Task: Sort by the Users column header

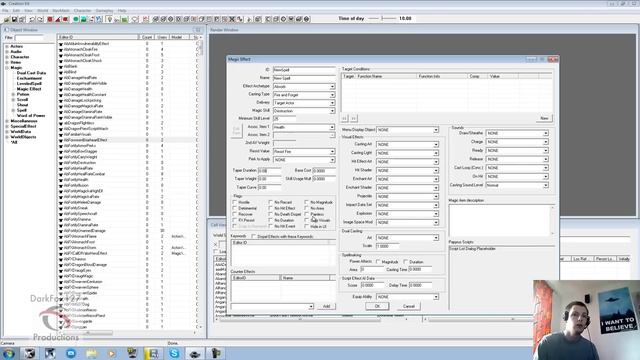Action: pos(162,37)
